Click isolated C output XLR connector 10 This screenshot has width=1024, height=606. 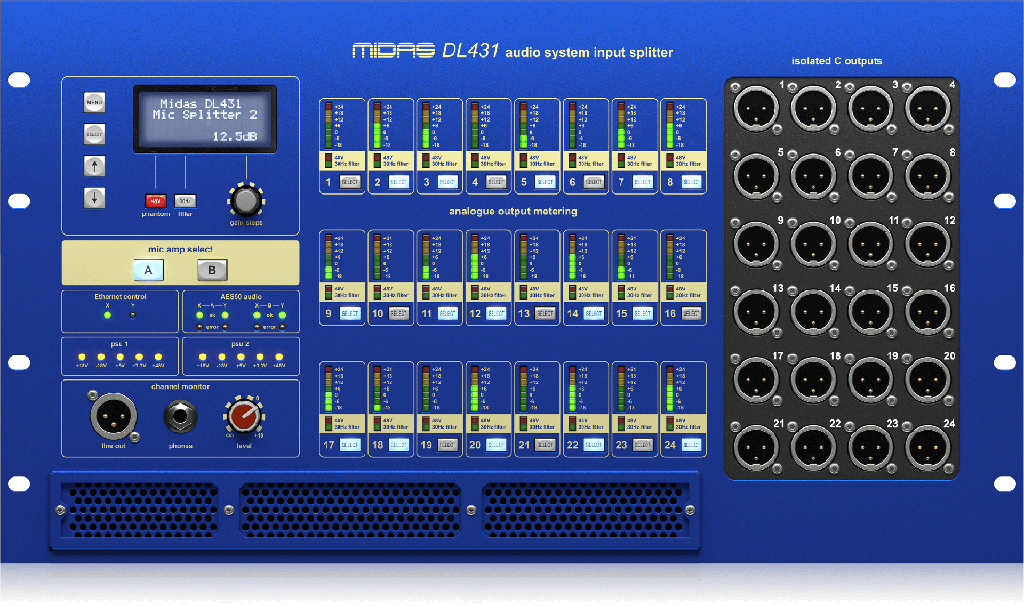(814, 244)
